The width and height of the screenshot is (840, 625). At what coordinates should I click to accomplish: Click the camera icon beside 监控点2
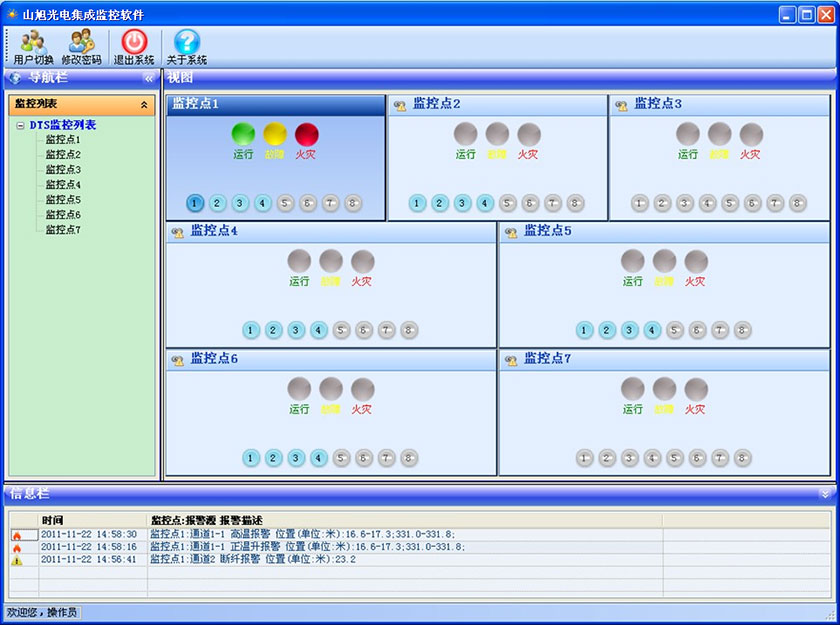[x=400, y=105]
